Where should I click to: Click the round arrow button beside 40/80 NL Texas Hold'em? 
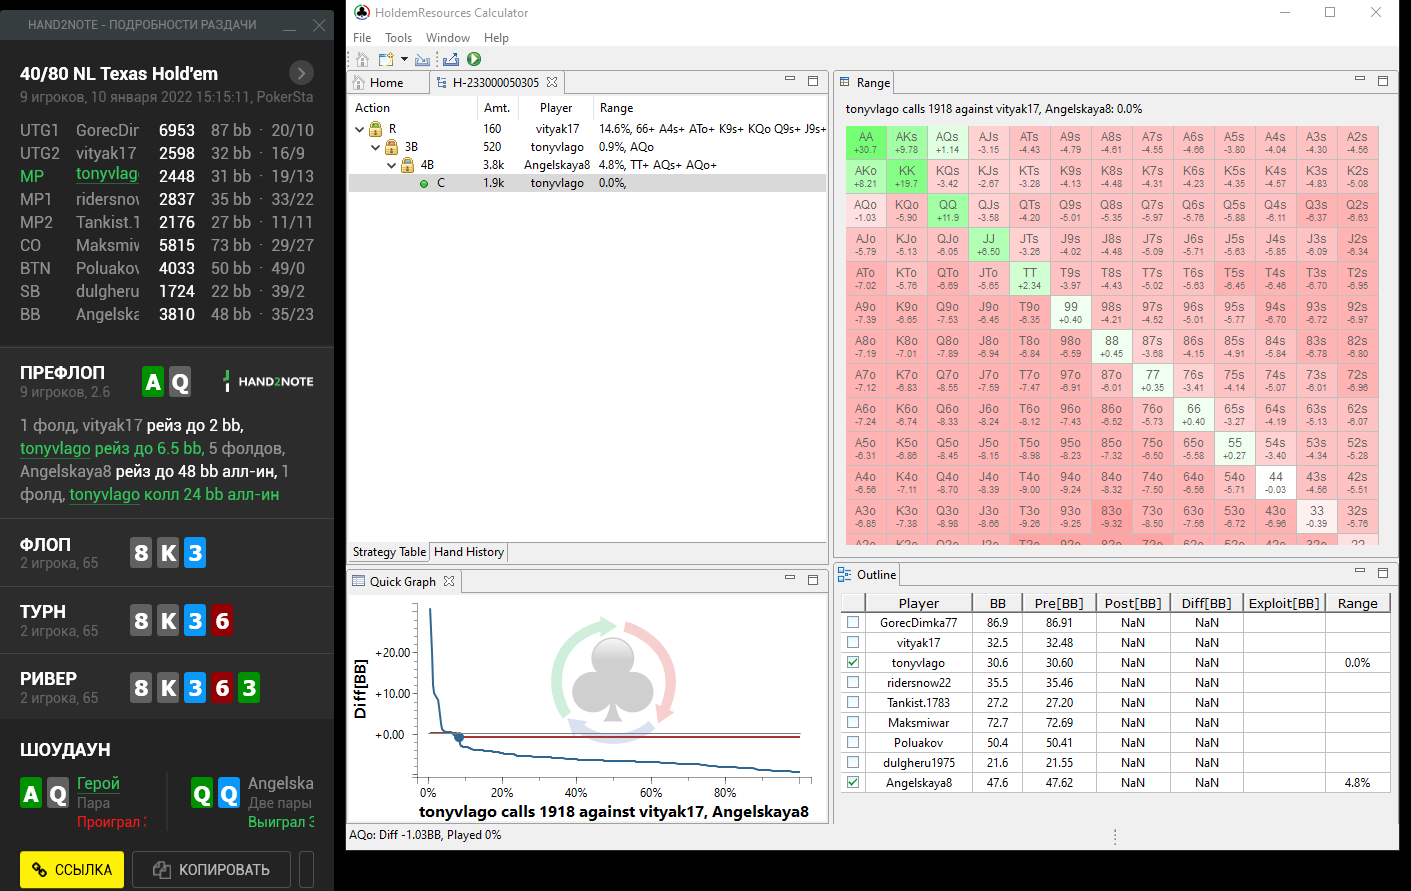click(x=301, y=73)
